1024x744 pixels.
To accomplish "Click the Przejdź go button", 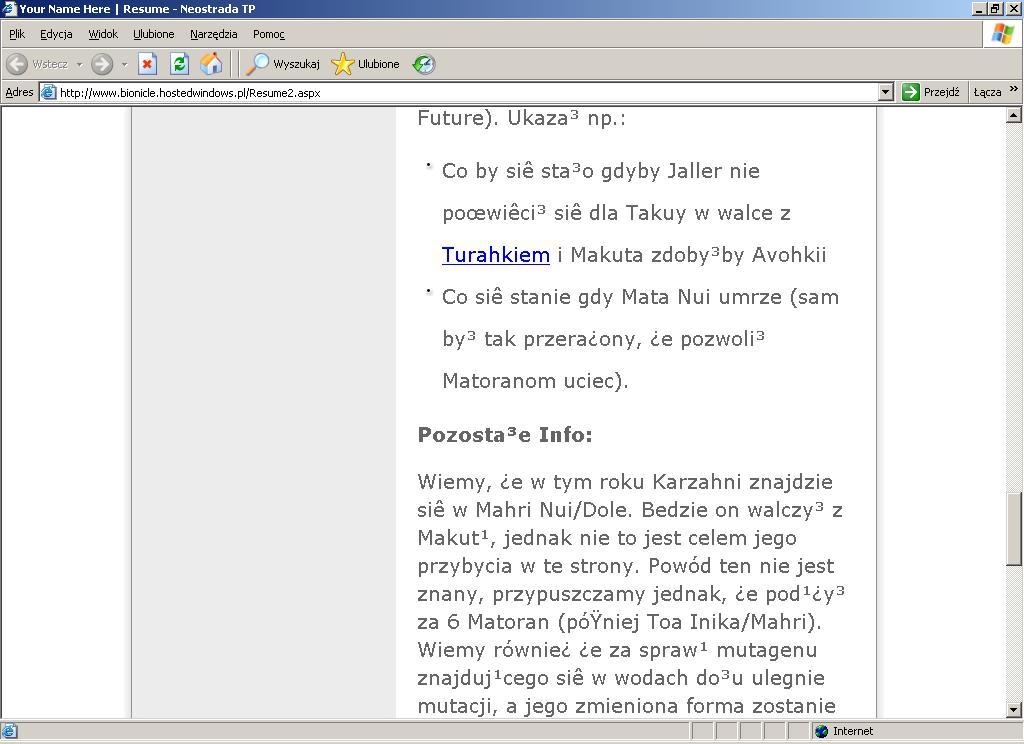I will pyautogui.click(x=931, y=92).
